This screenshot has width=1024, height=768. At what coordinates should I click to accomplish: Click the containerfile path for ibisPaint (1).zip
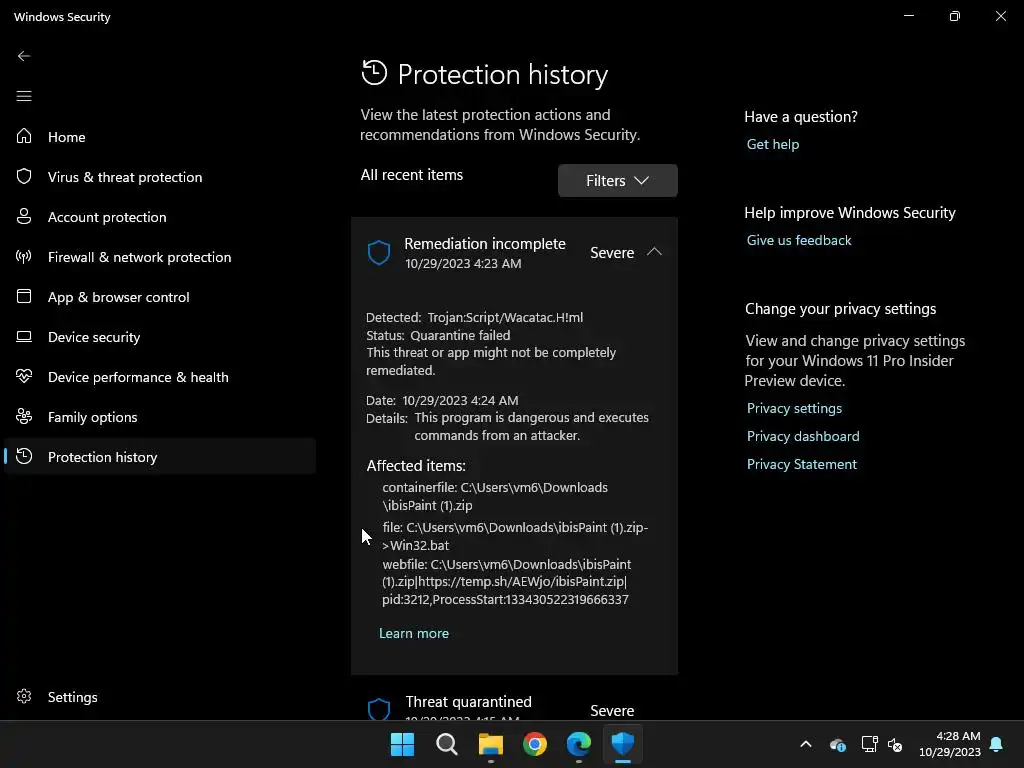(495, 496)
